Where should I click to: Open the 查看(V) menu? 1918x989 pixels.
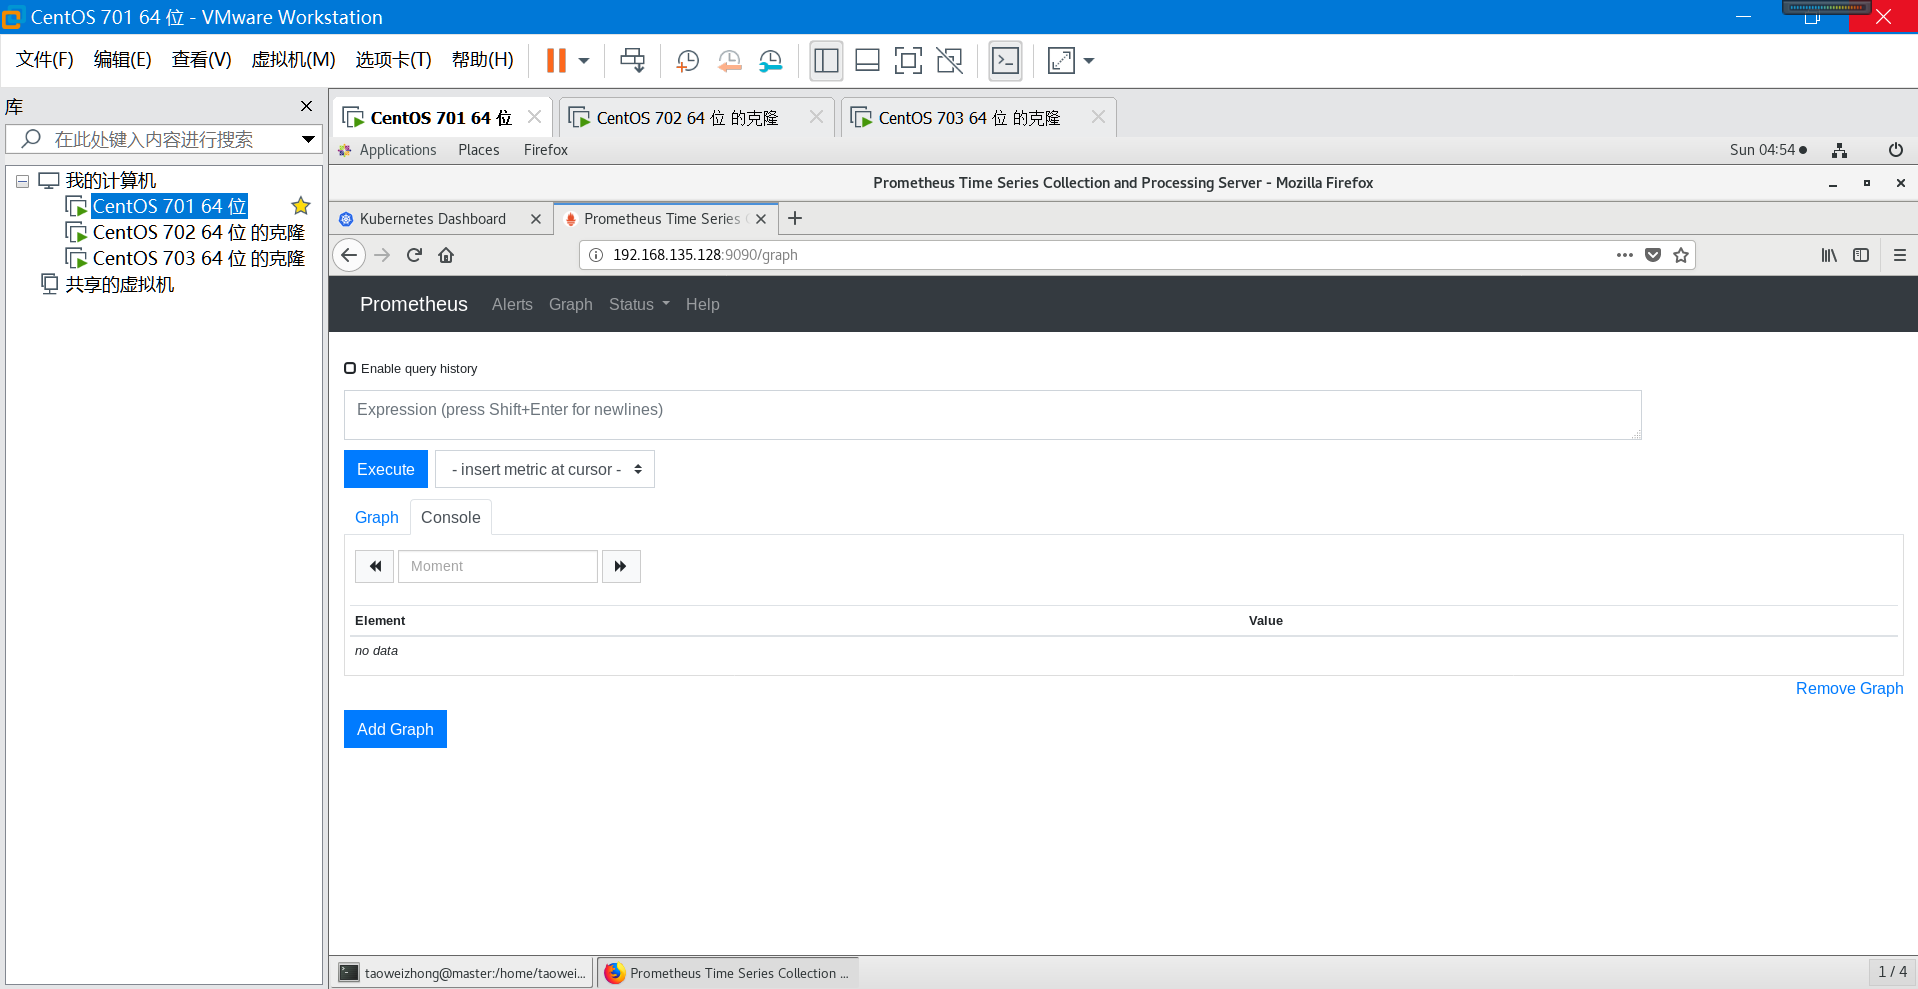pos(201,60)
